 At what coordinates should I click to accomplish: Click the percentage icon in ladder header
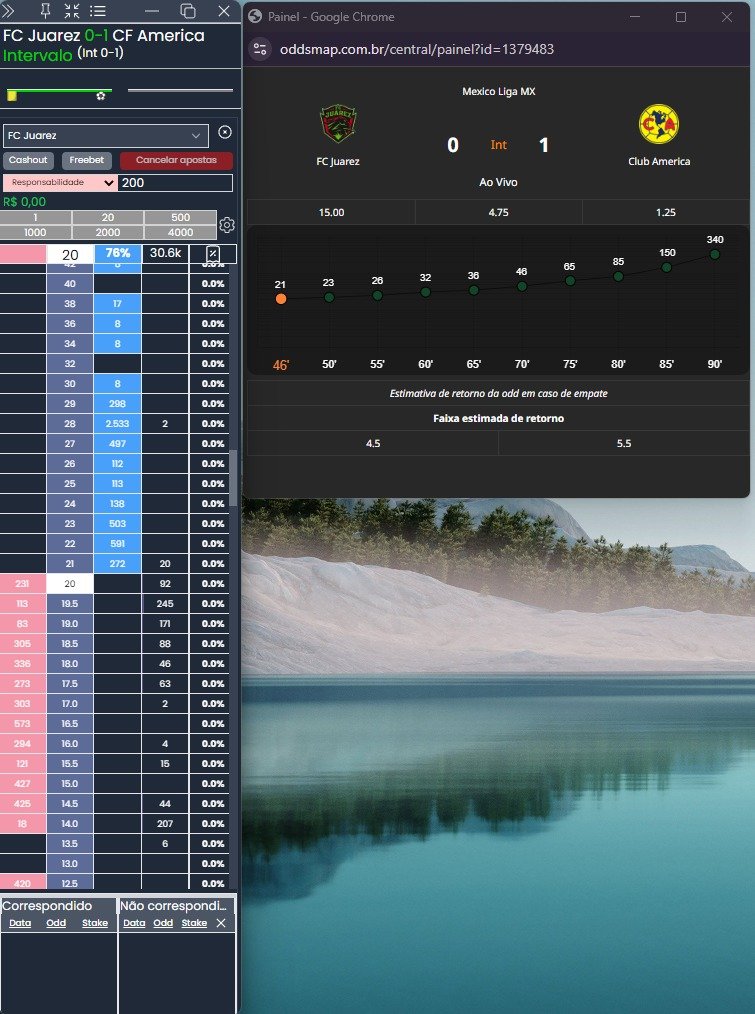(212, 254)
